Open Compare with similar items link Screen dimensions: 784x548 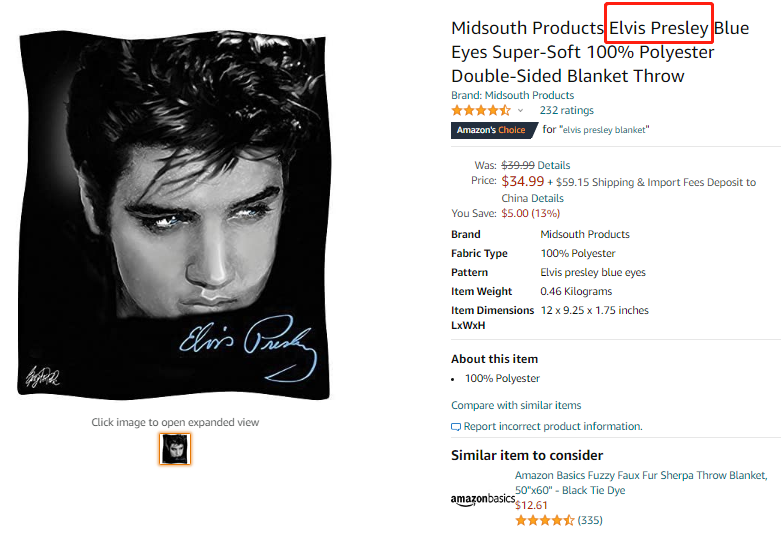pos(516,405)
